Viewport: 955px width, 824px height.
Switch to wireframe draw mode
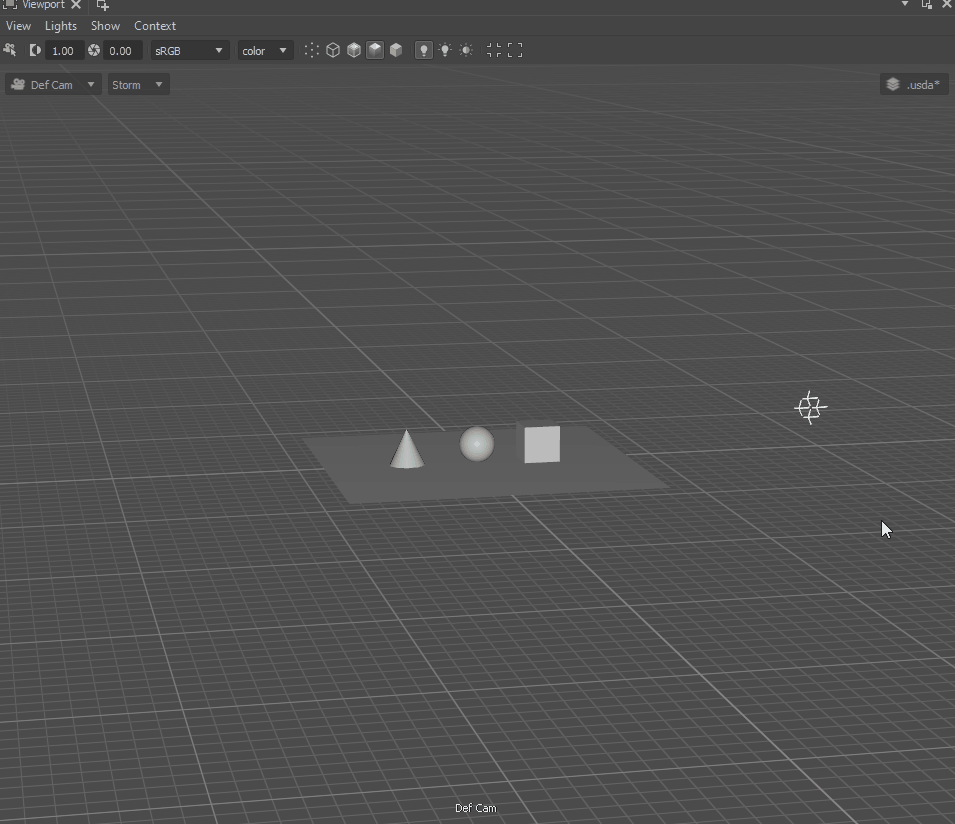pos(333,50)
